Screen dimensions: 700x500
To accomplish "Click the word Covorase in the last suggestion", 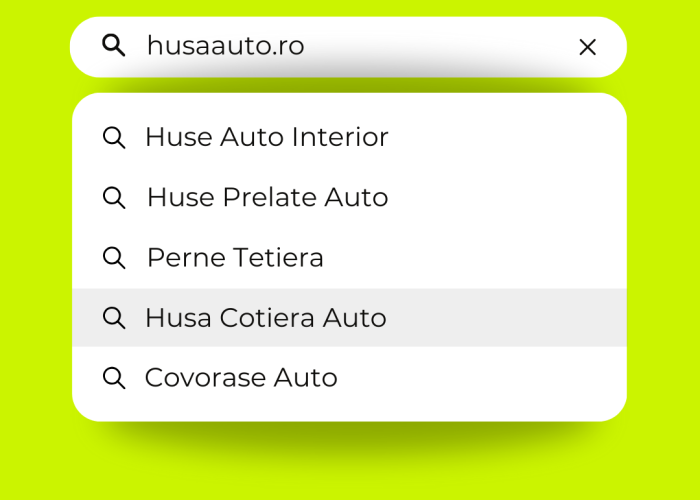I will 205,378.
